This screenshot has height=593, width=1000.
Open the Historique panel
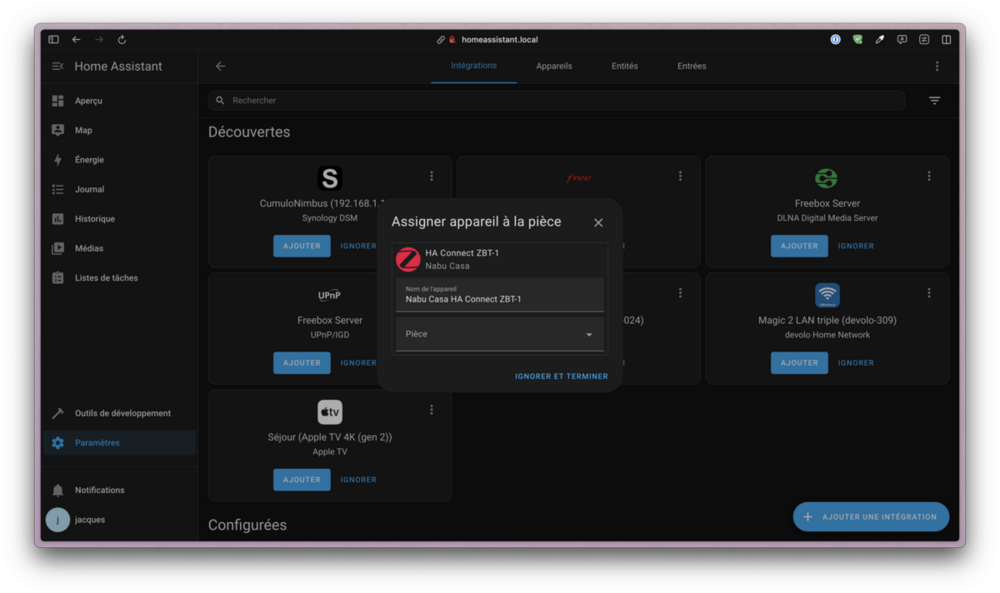(x=94, y=219)
